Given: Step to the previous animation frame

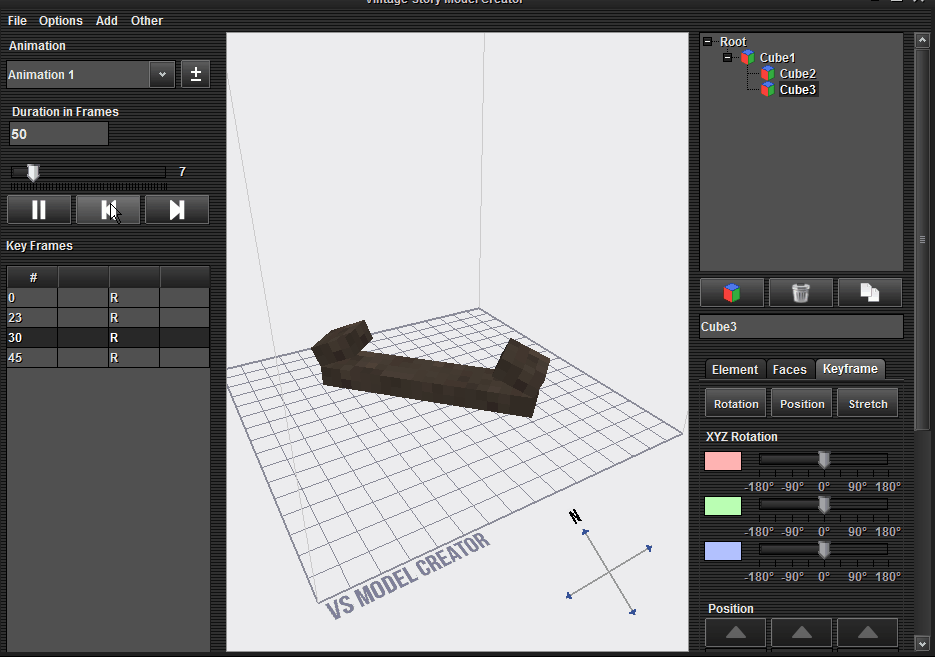Looking at the screenshot, I should click(x=108, y=209).
